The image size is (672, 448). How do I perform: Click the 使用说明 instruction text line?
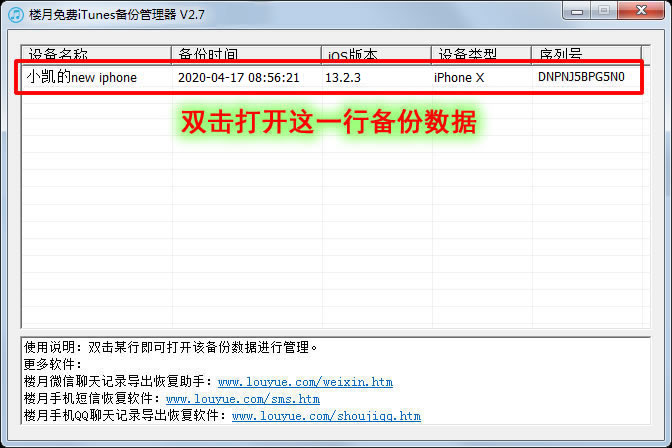tap(171, 347)
